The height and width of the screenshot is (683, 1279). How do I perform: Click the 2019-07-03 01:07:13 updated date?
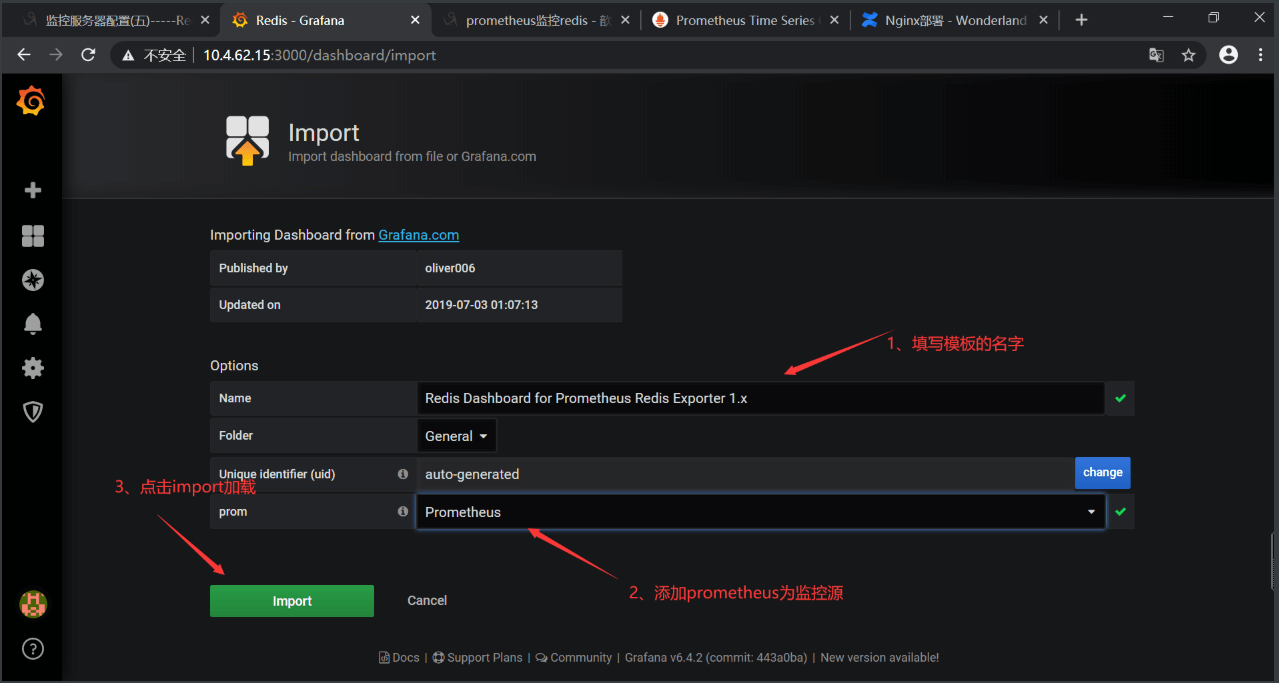tap(481, 305)
